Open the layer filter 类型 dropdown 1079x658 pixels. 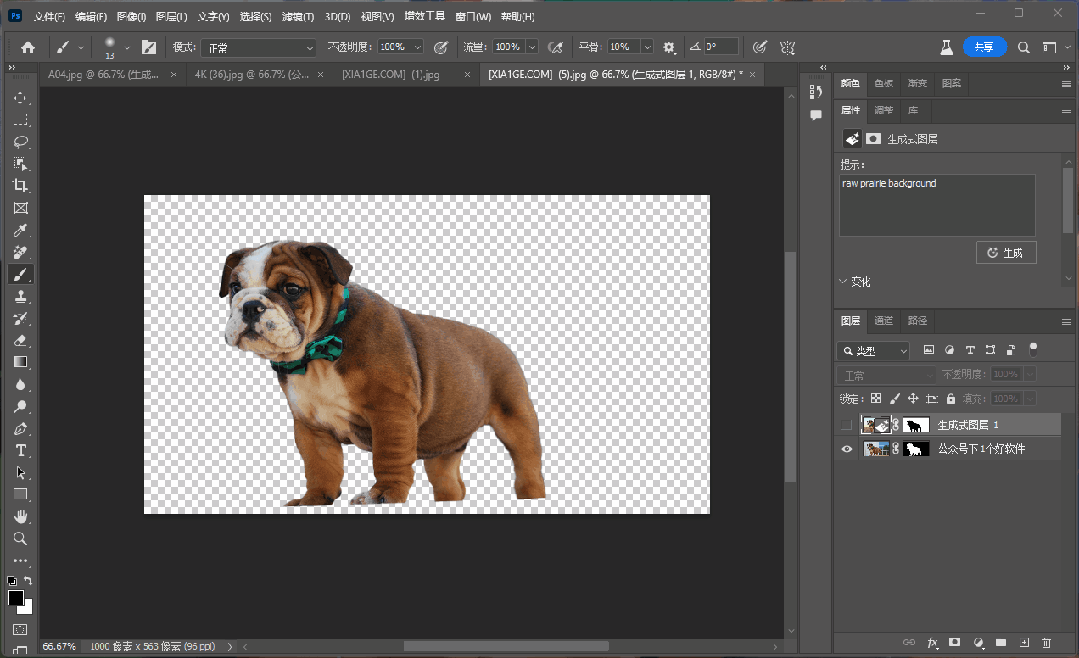coord(874,351)
